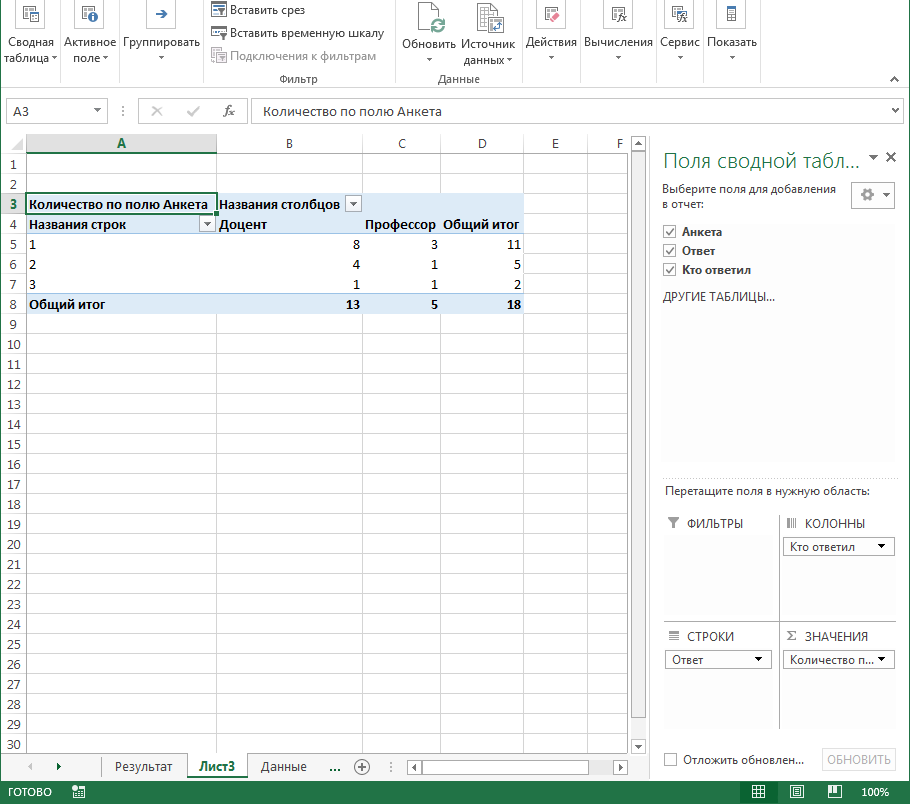Switch to the Данные sheet tab
The width and height of the screenshot is (910, 804).
283,767
